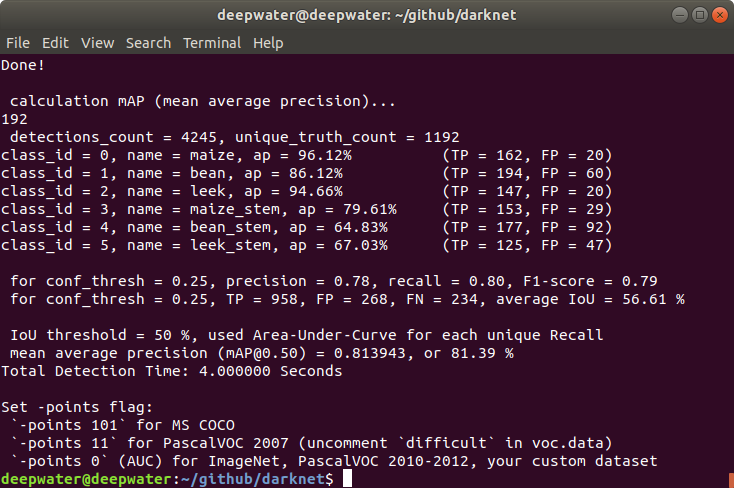734x488 pixels.
Task: Click '(TP = 162, FP = 20)' on maize row
Action: click(x=527, y=155)
